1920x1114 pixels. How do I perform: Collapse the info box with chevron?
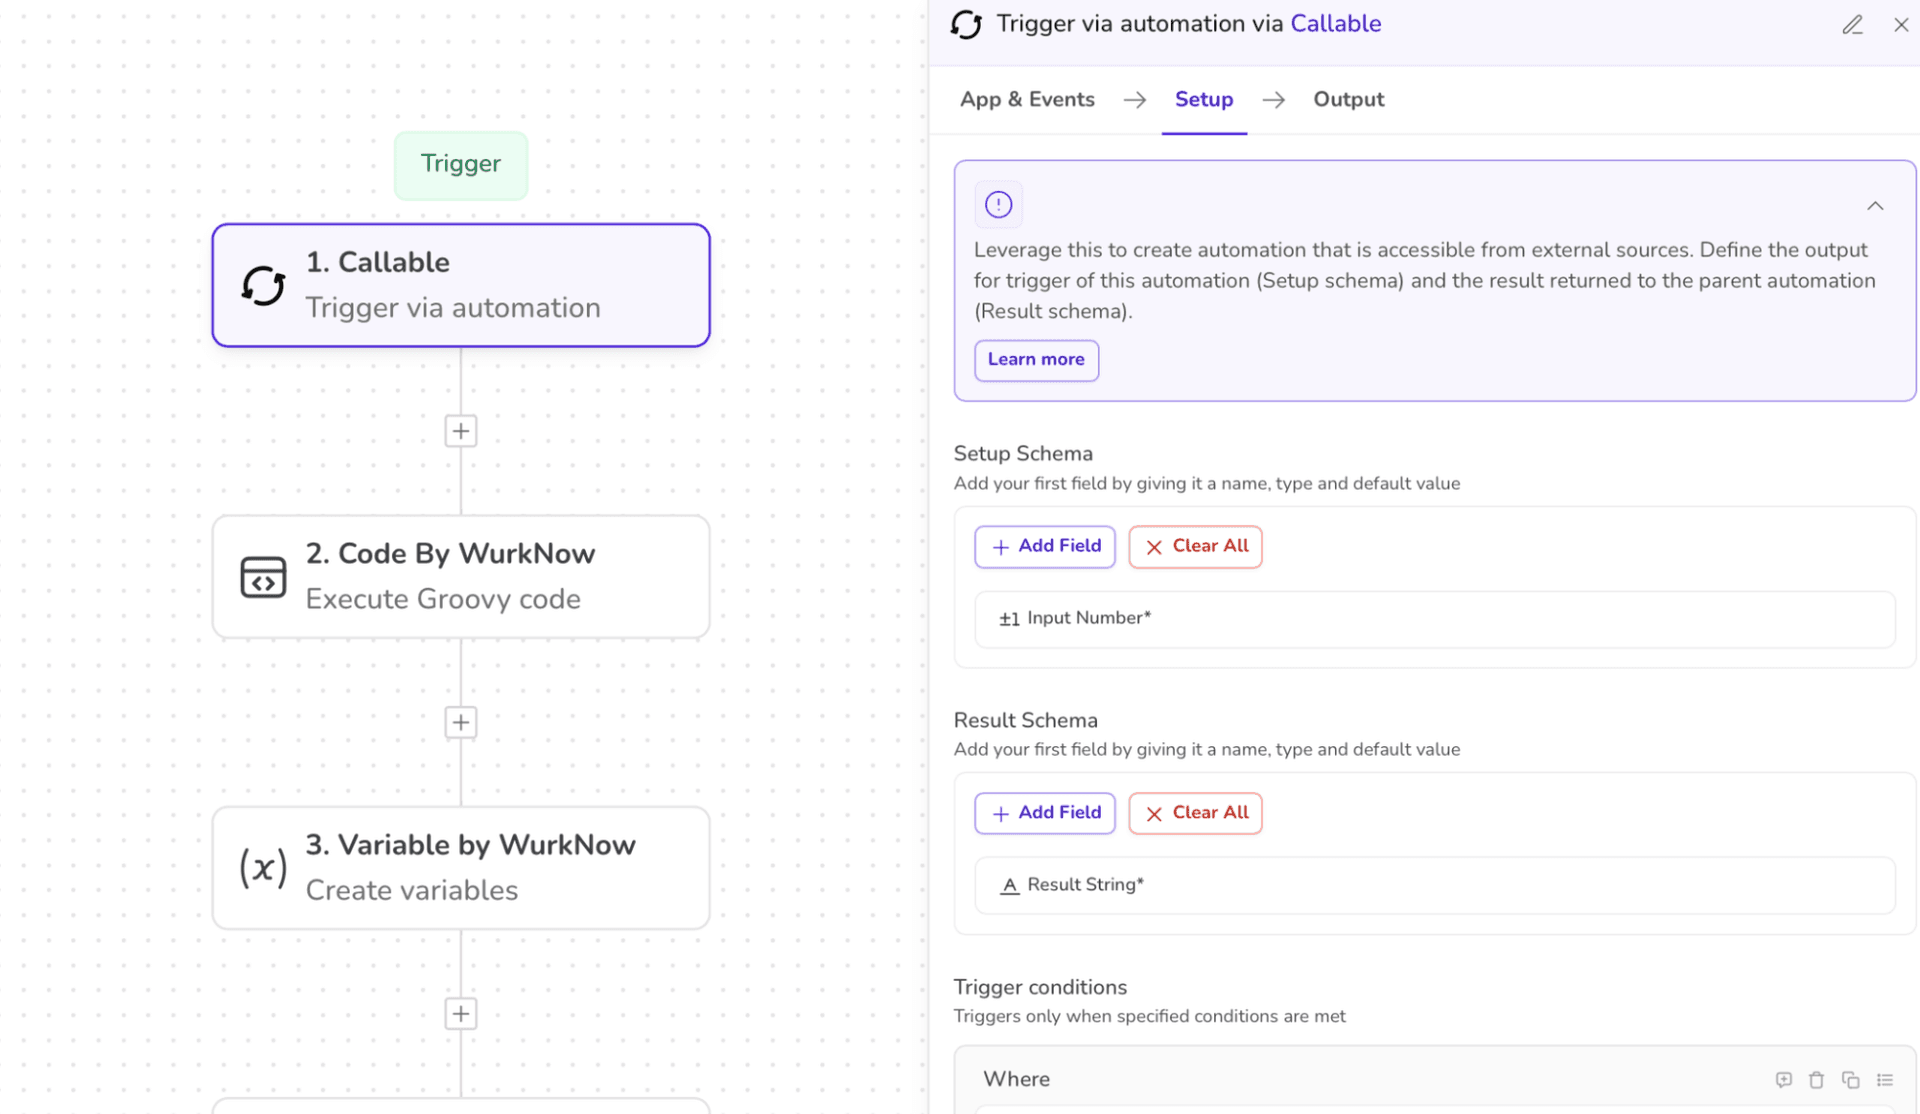coord(1875,206)
